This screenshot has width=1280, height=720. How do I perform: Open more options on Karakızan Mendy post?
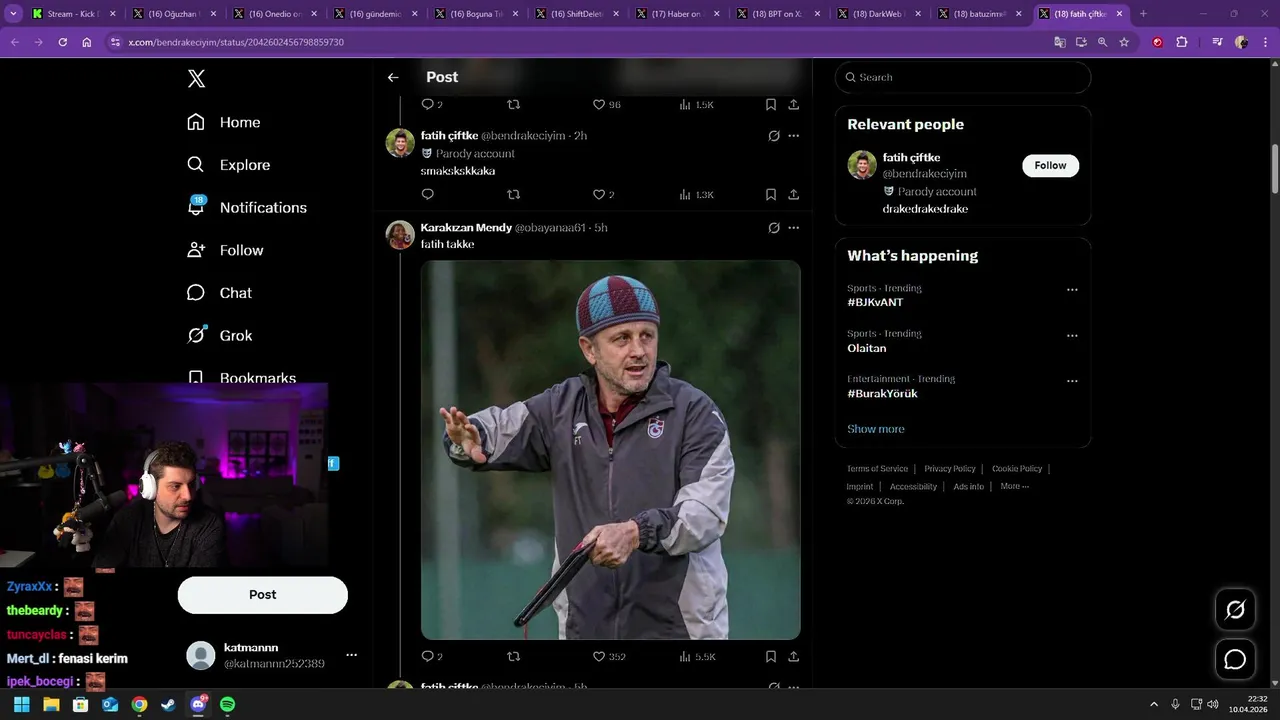[794, 228]
